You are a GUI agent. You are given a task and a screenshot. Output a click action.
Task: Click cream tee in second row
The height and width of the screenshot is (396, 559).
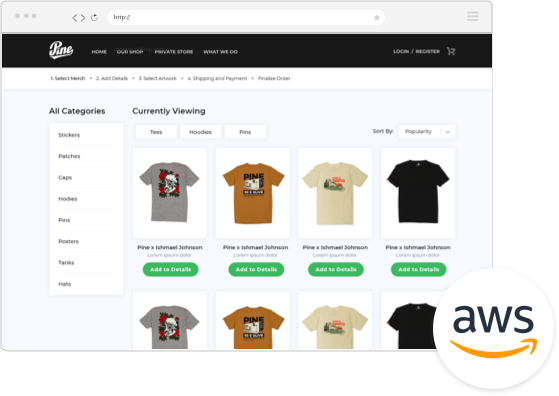tap(335, 320)
